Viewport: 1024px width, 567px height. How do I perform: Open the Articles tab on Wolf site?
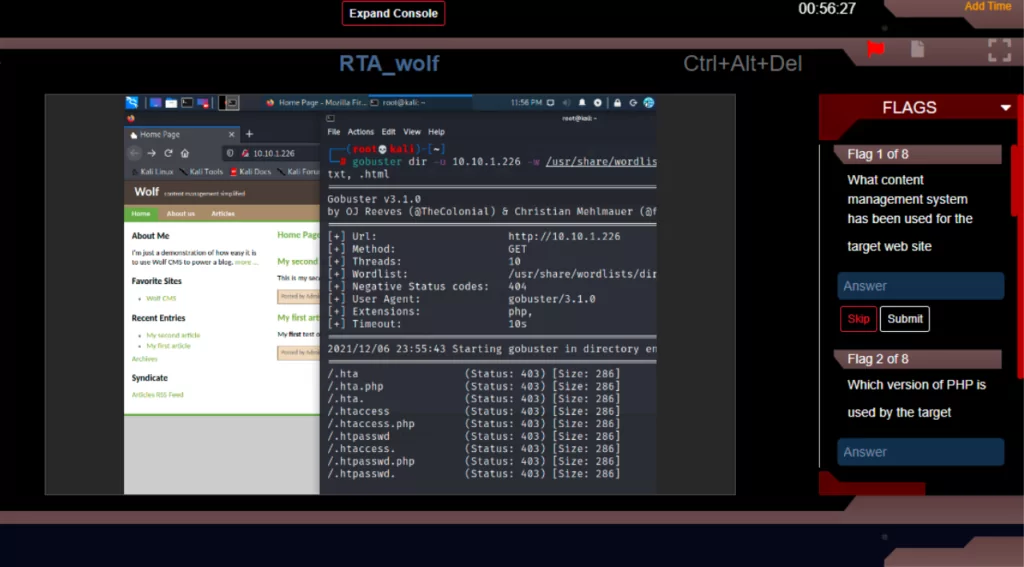(x=223, y=214)
